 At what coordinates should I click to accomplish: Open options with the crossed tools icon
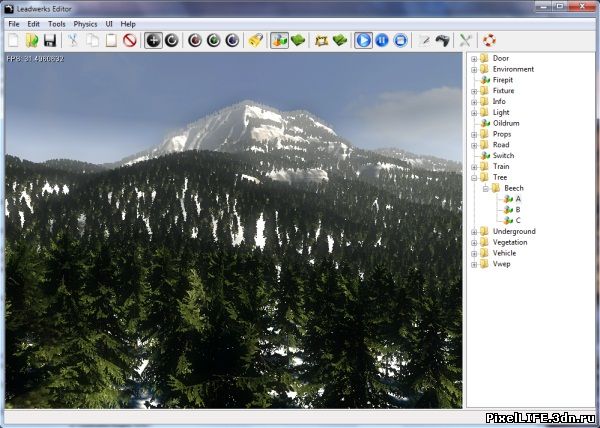point(466,40)
